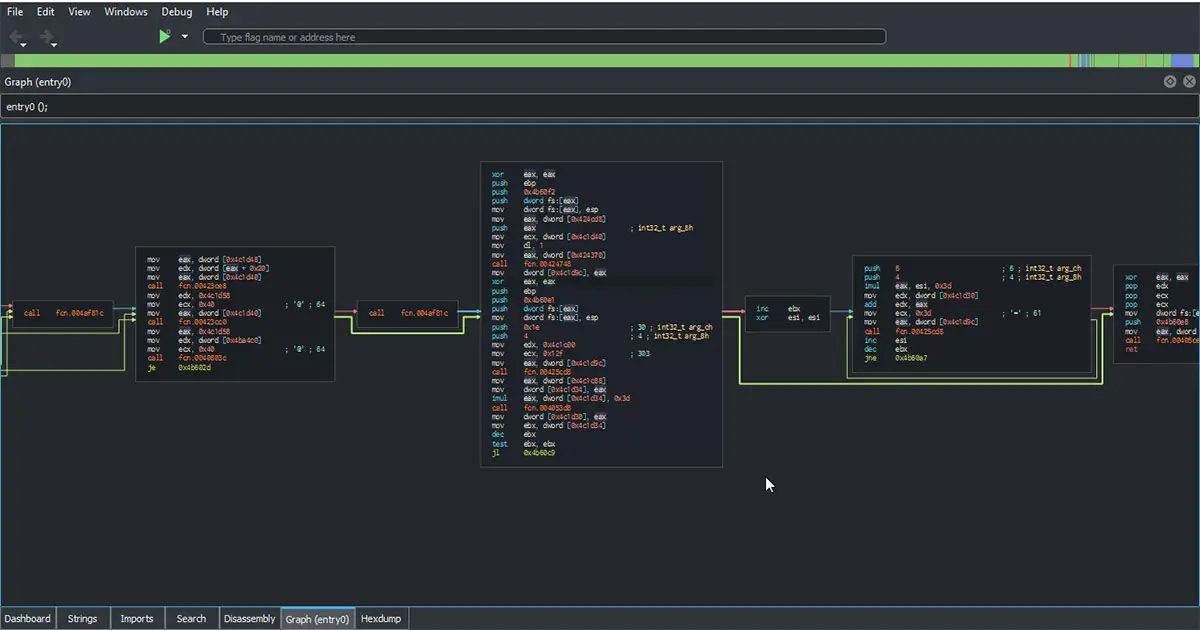Switch to the Disassembly tab
Image resolution: width=1200 pixels, height=630 pixels.
coord(249,618)
